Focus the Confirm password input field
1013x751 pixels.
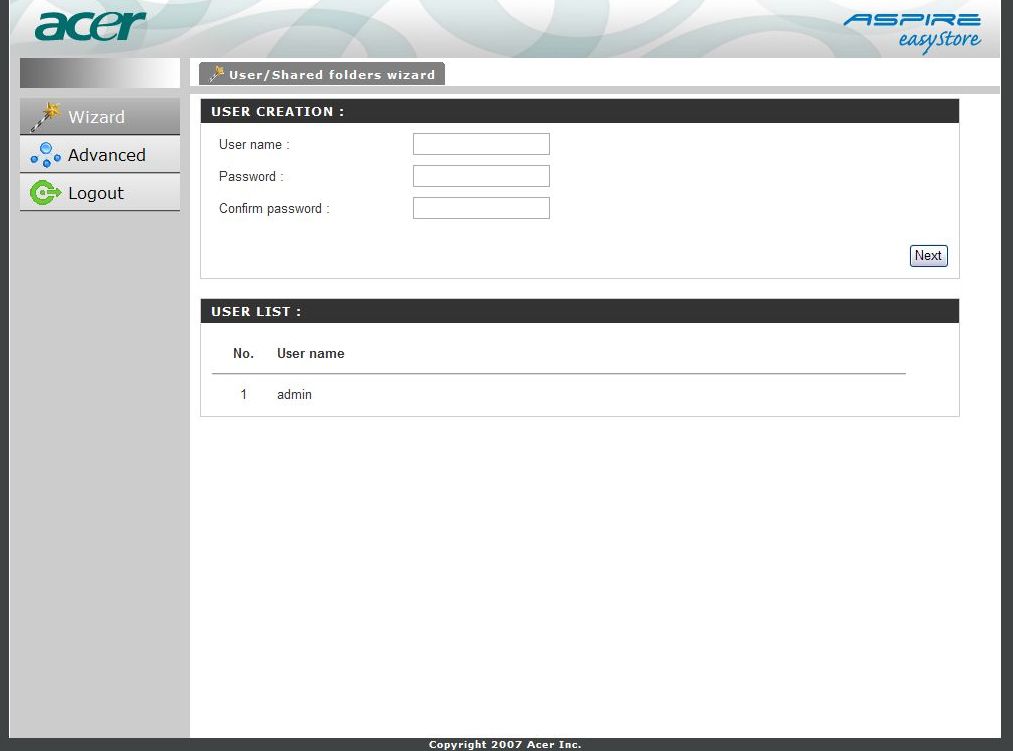pyautogui.click(x=481, y=208)
